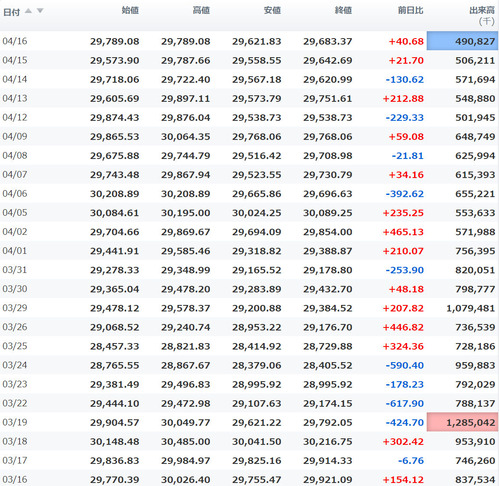Click volume 959,883
The height and width of the screenshot is (486, 499).
click(475, 365)
